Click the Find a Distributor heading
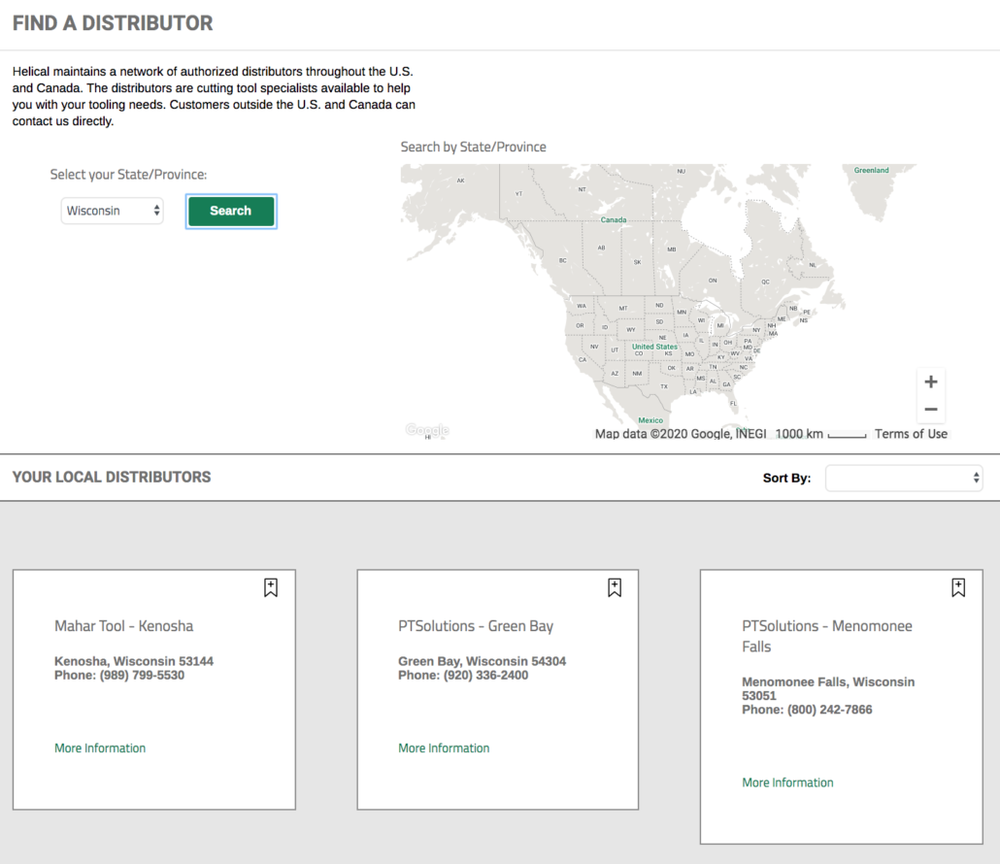This screenshot has width=1000, height=864. [113, 24]
